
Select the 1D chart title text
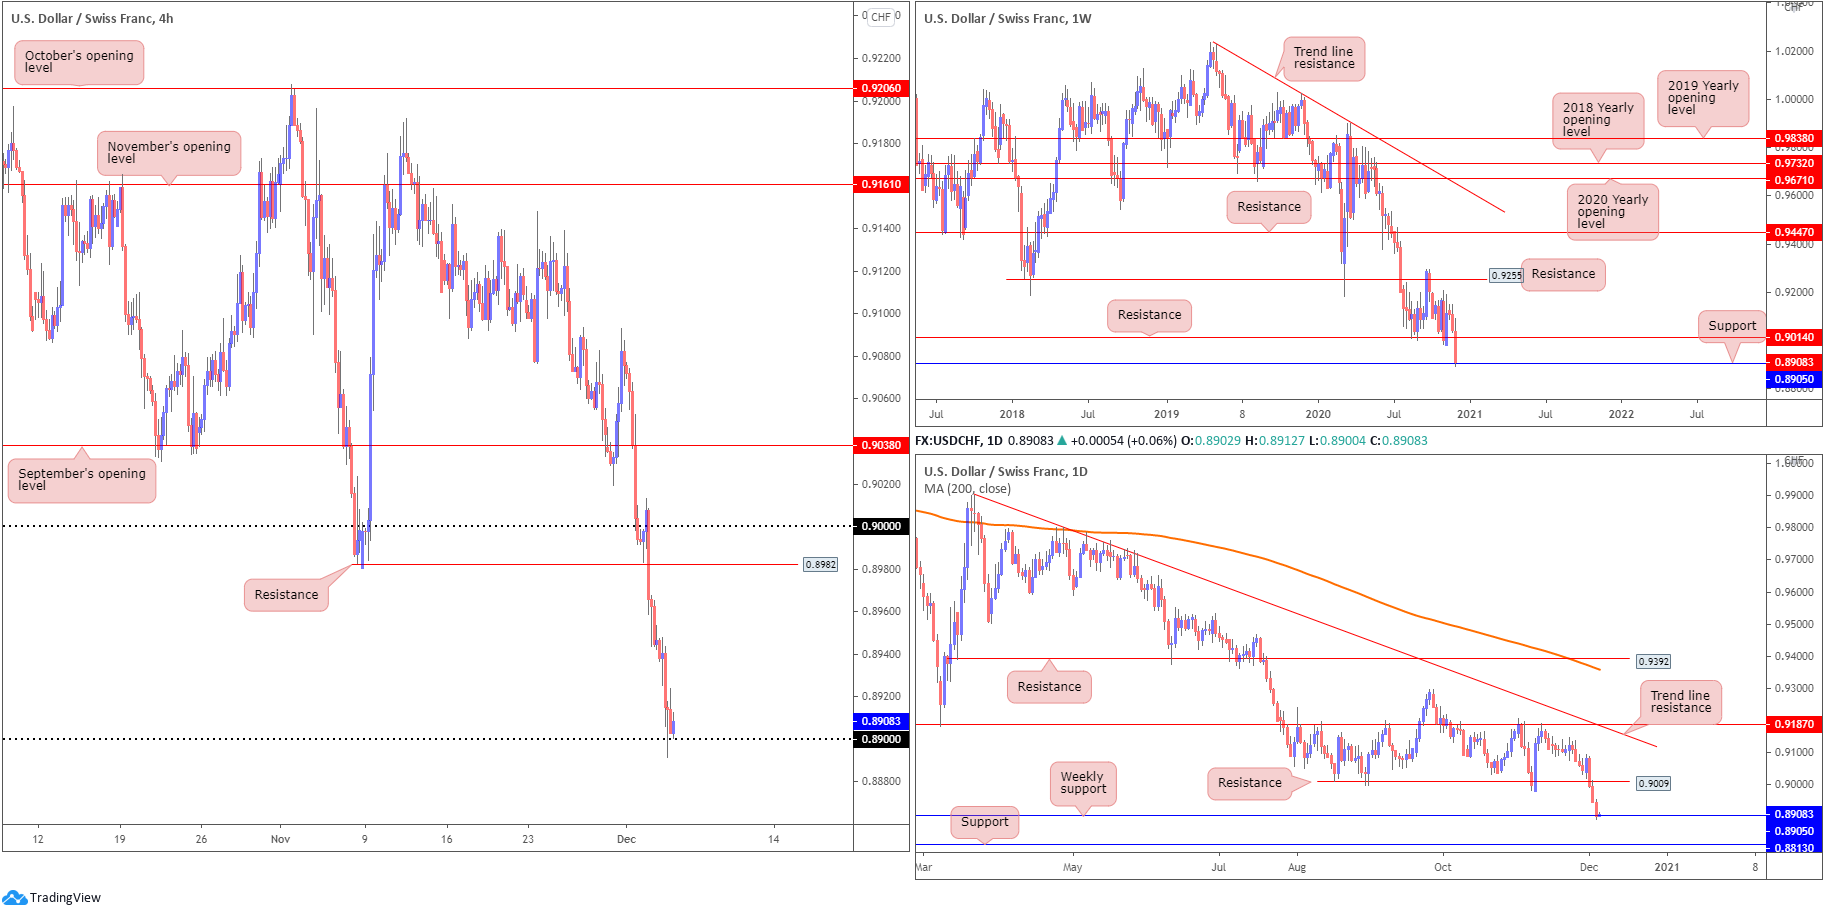pos(1005,471)
